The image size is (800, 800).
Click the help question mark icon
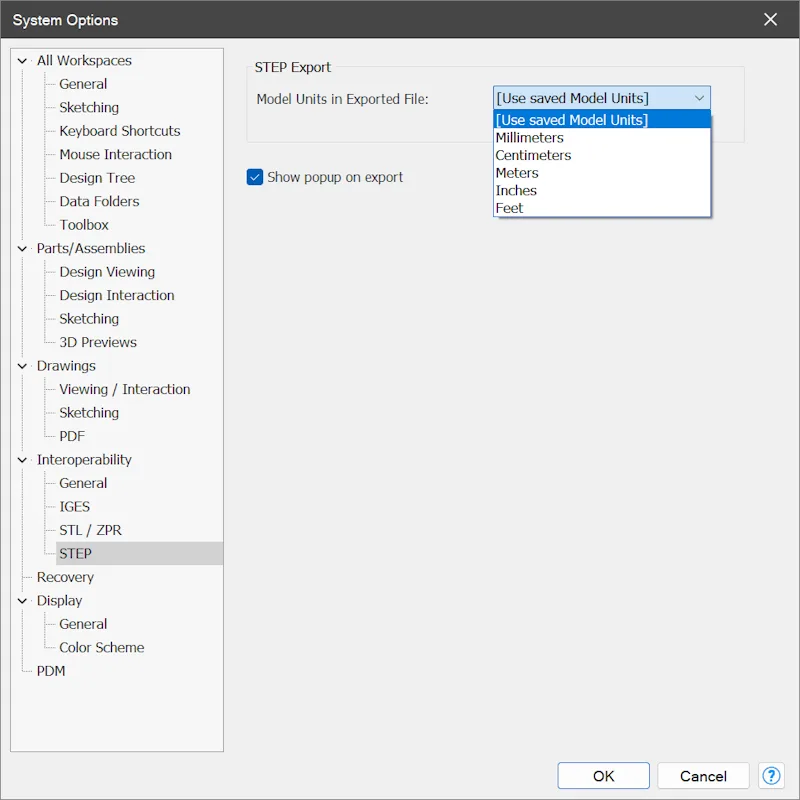pos(771,776)
